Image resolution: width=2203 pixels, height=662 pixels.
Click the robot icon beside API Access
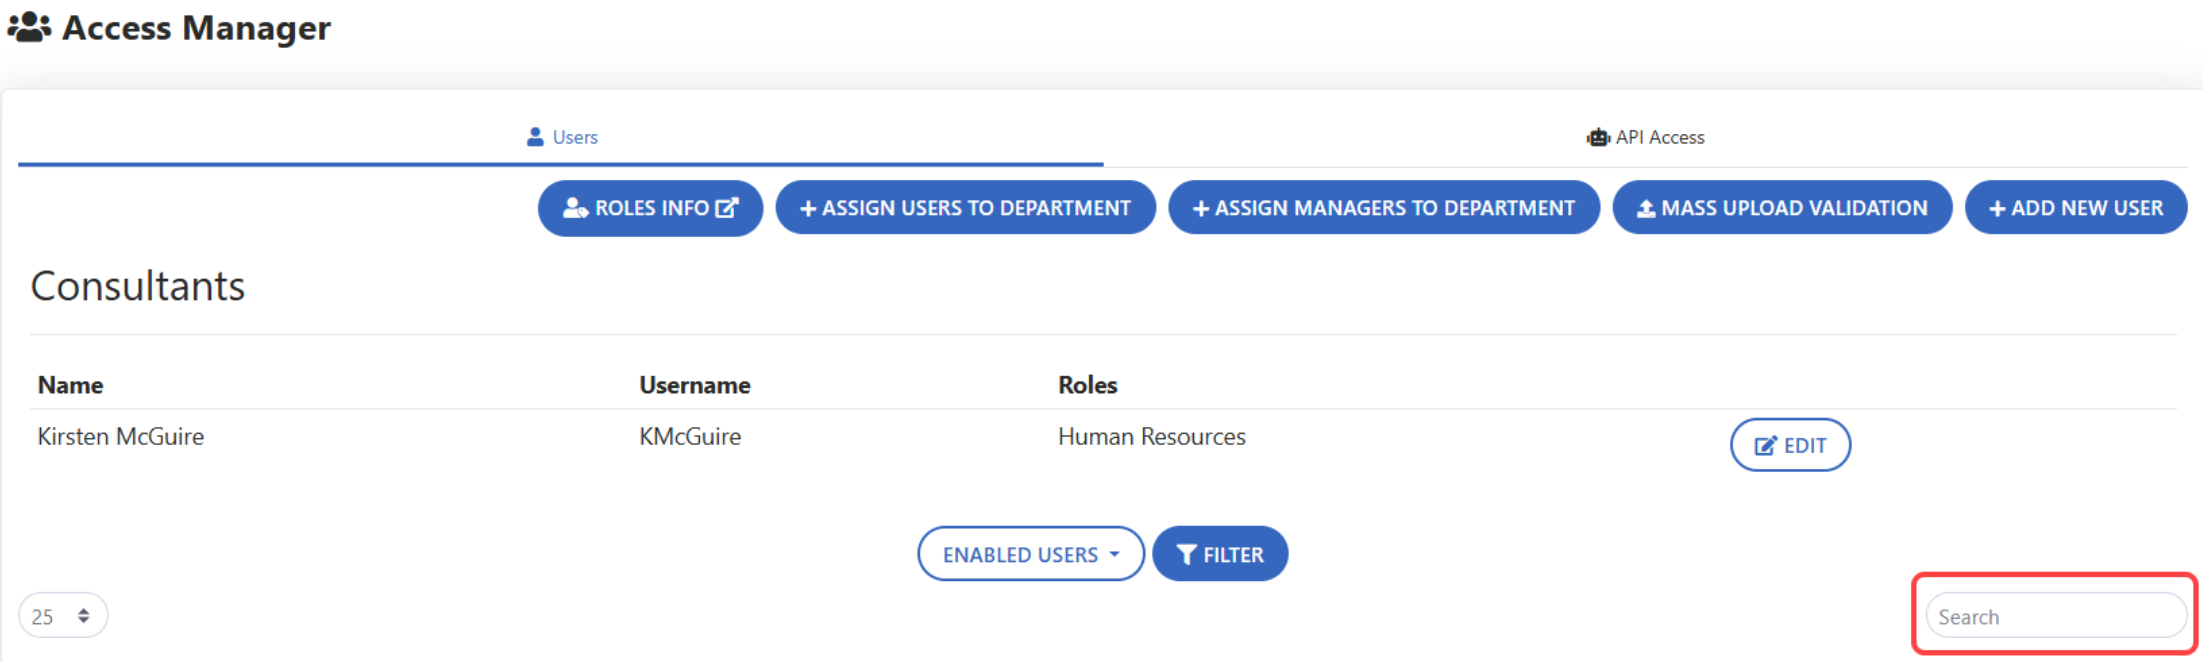(x=1597, y=138)
